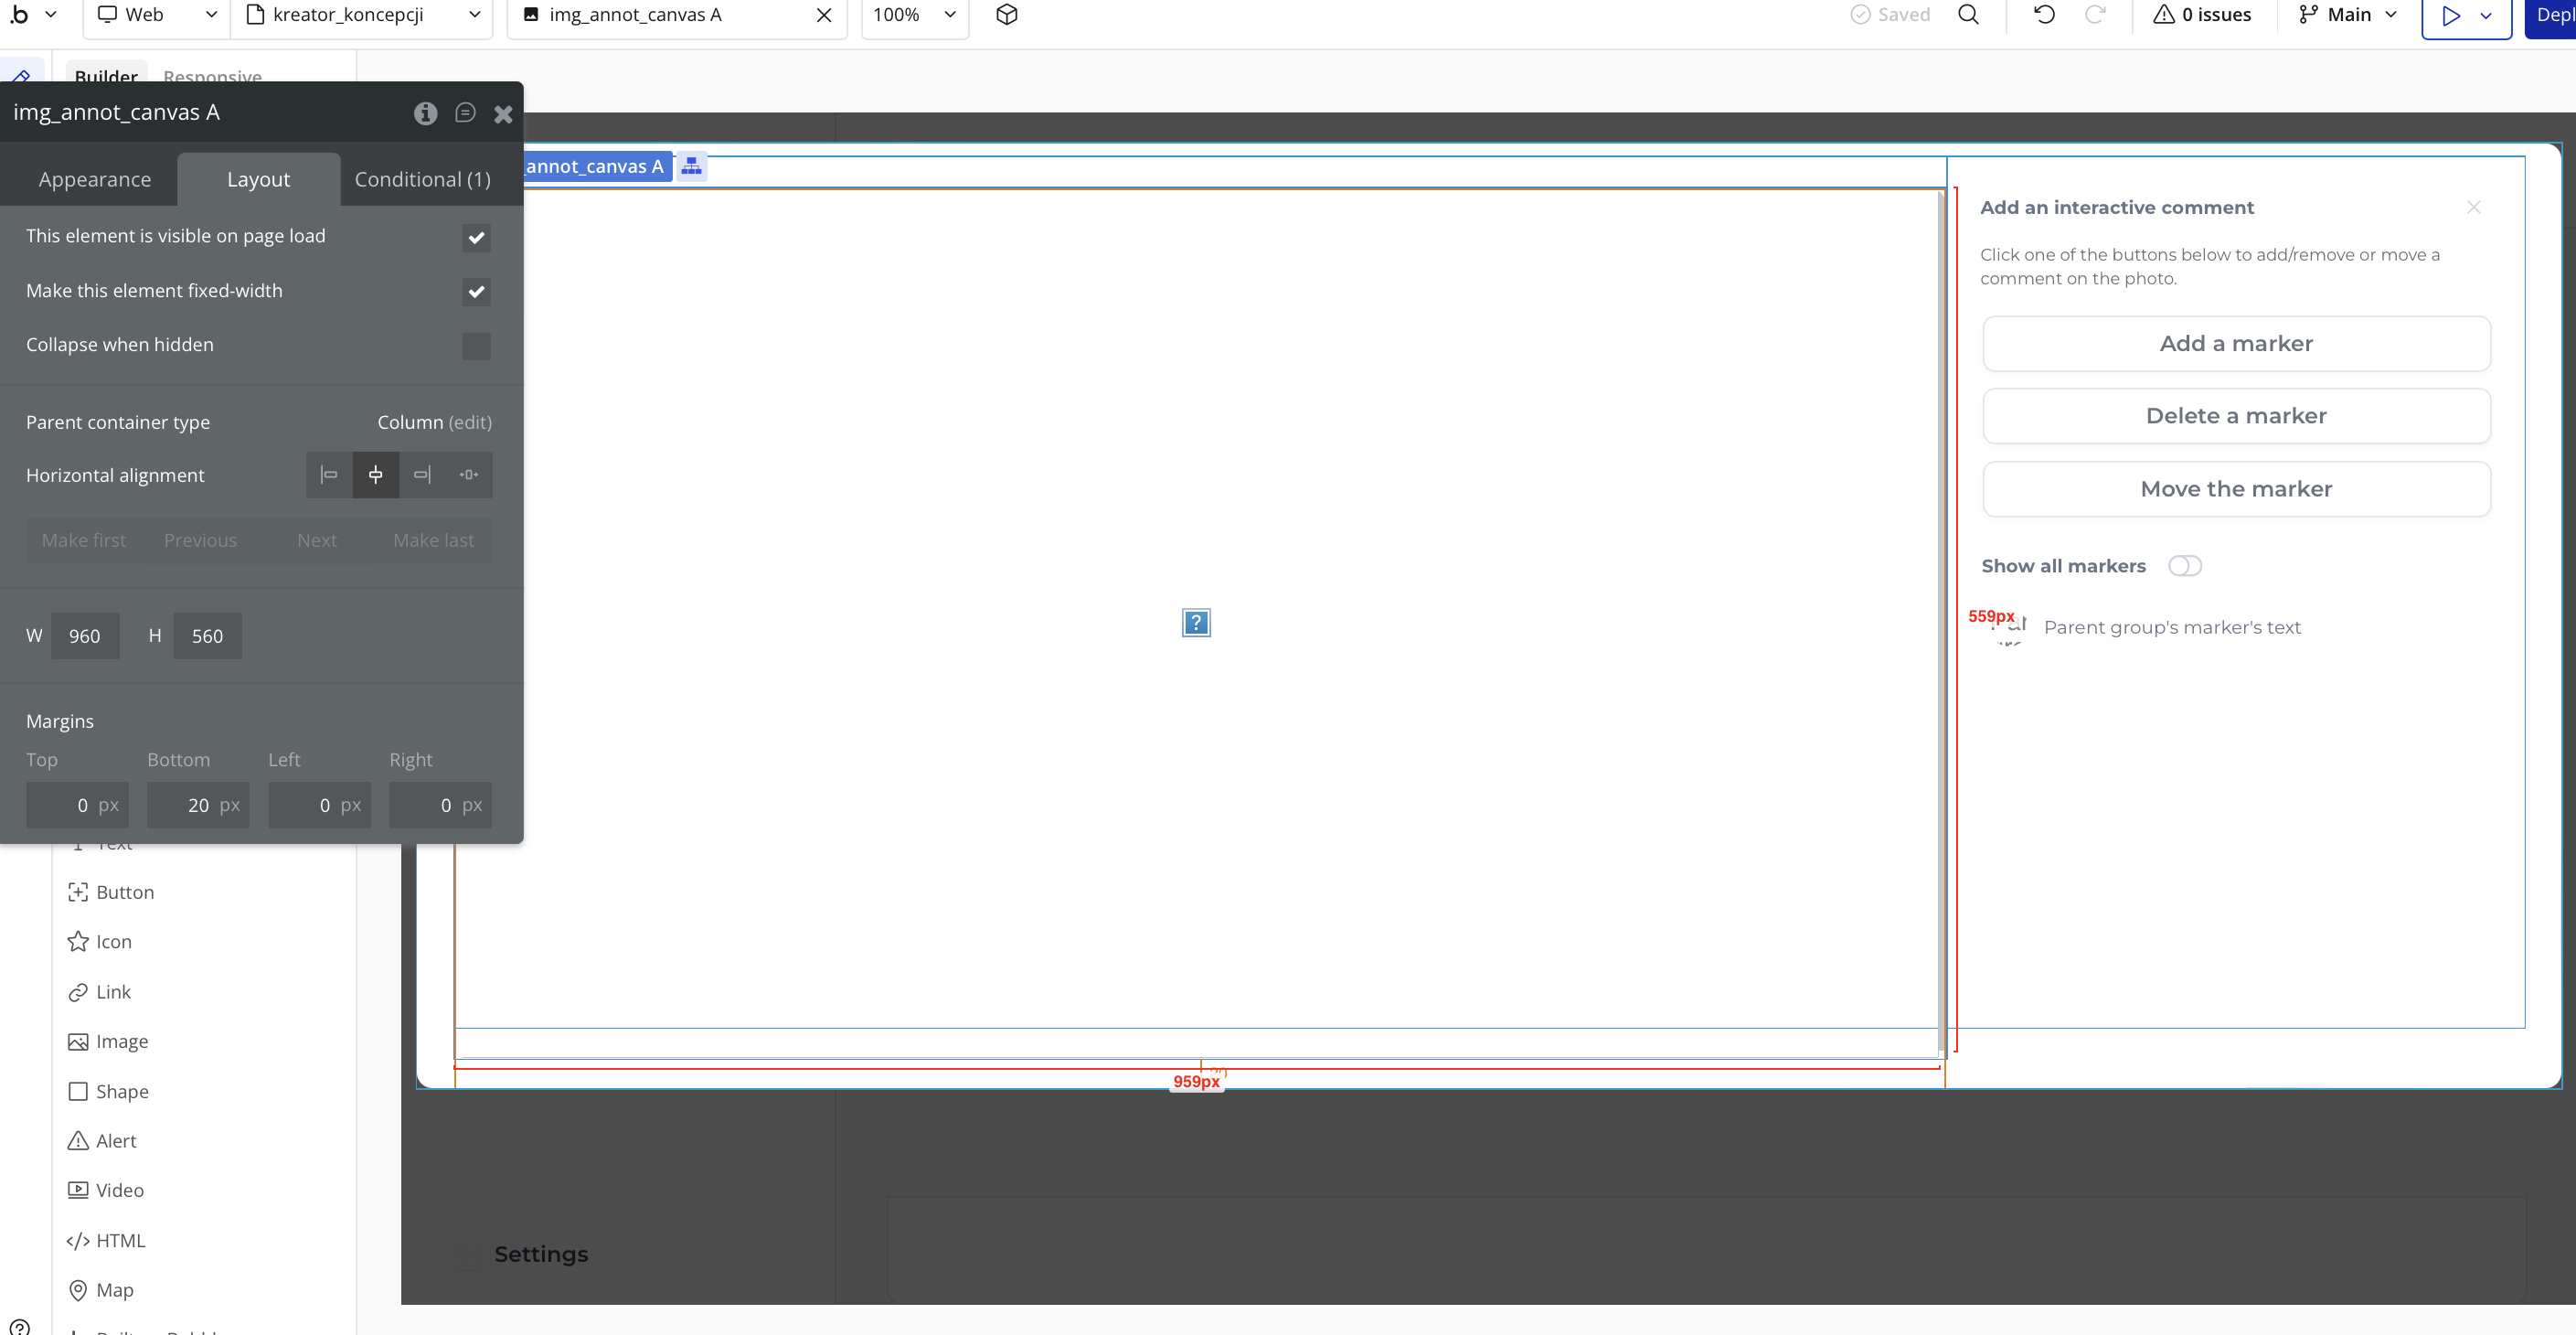Select align-left horizontal alignment icon
The height and width of the screenshot is (1335, 2576).
coord(329,475)
